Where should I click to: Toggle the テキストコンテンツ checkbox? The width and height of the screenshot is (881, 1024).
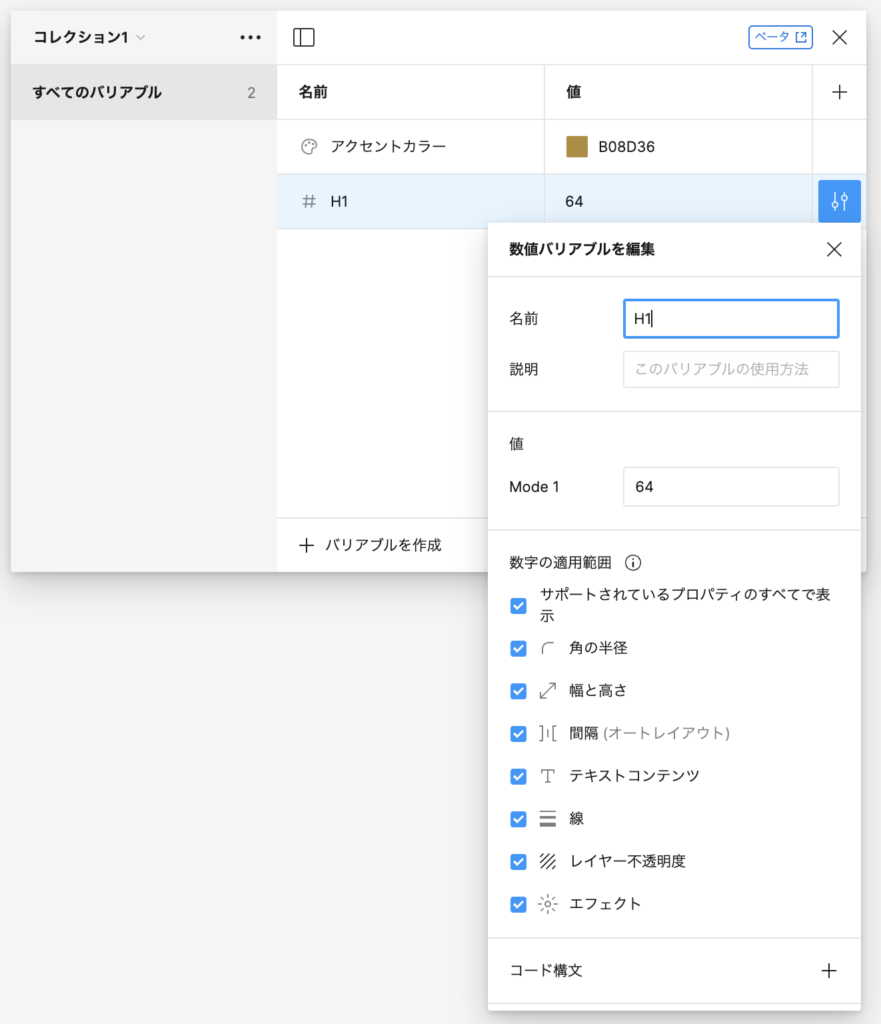pyautogui.click(x=518, y=776)
